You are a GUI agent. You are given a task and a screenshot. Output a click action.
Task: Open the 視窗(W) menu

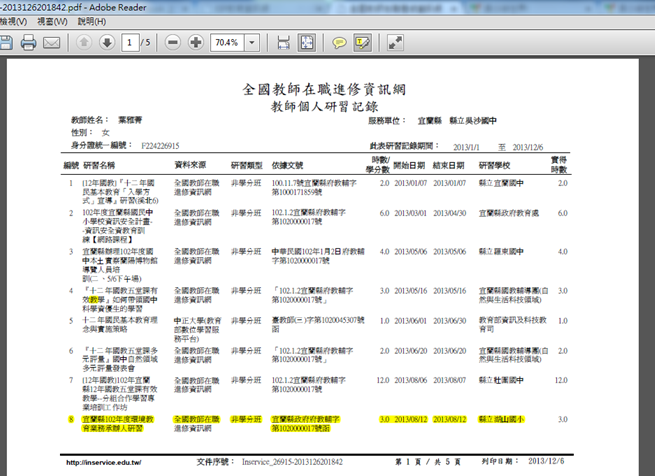pos(53,20)
